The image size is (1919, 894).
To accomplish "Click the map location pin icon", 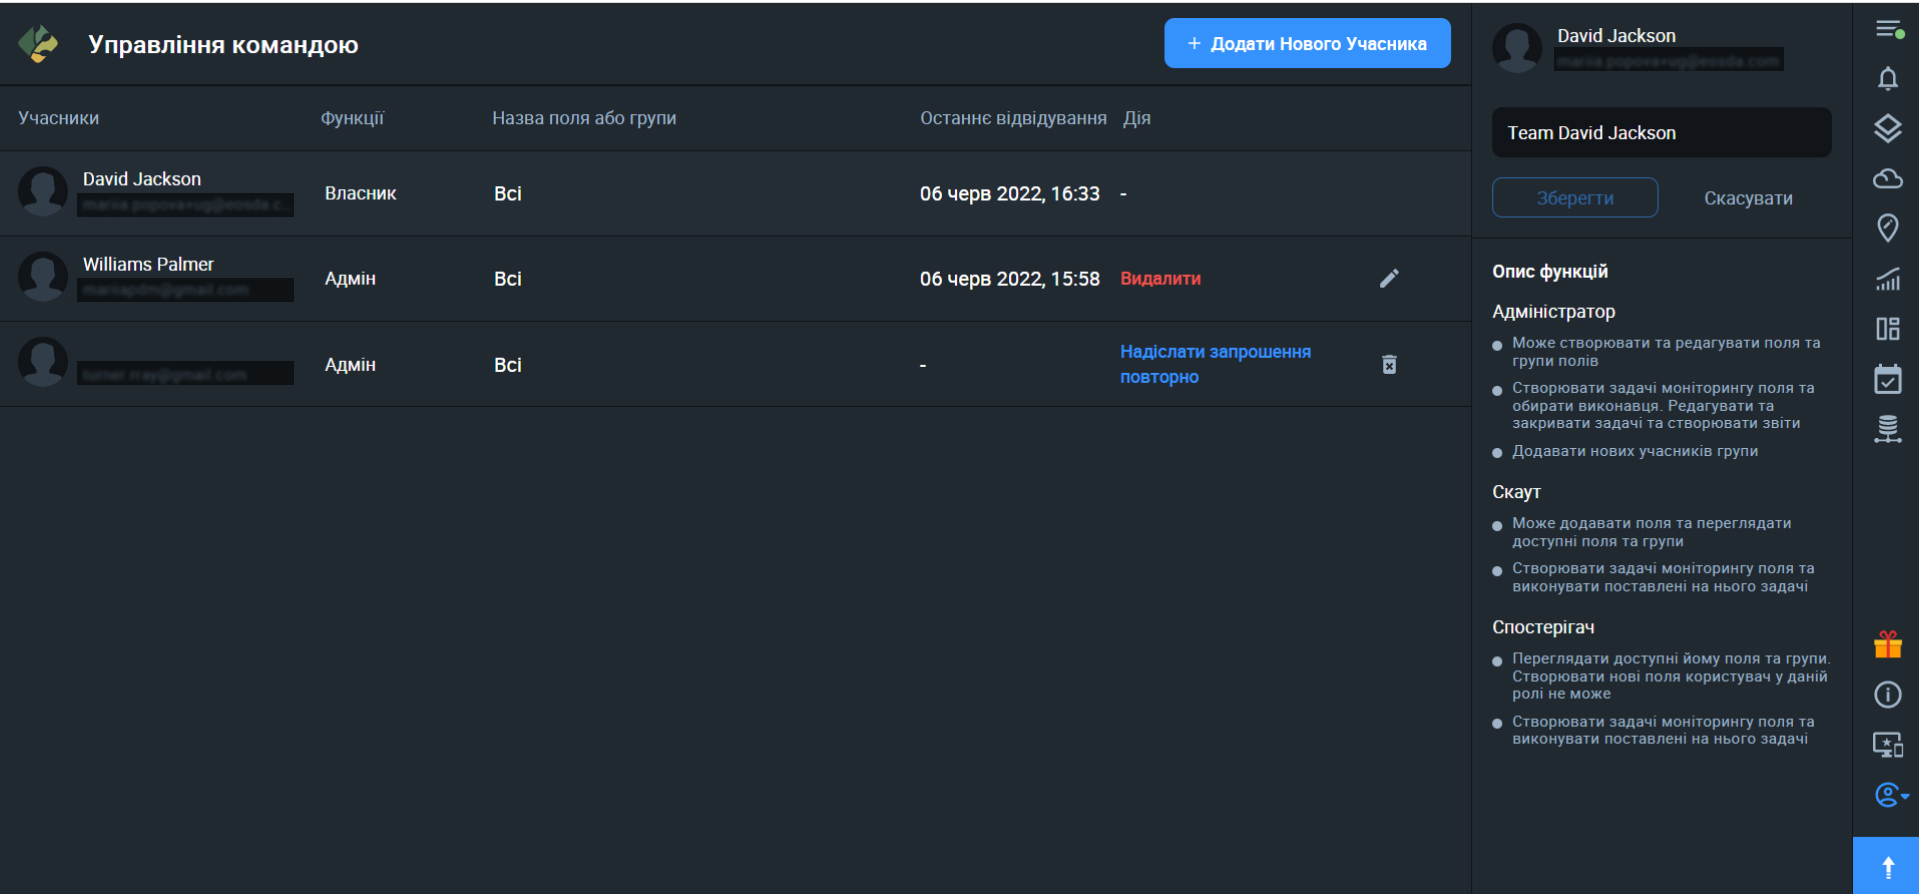I will coord(1887,228).
